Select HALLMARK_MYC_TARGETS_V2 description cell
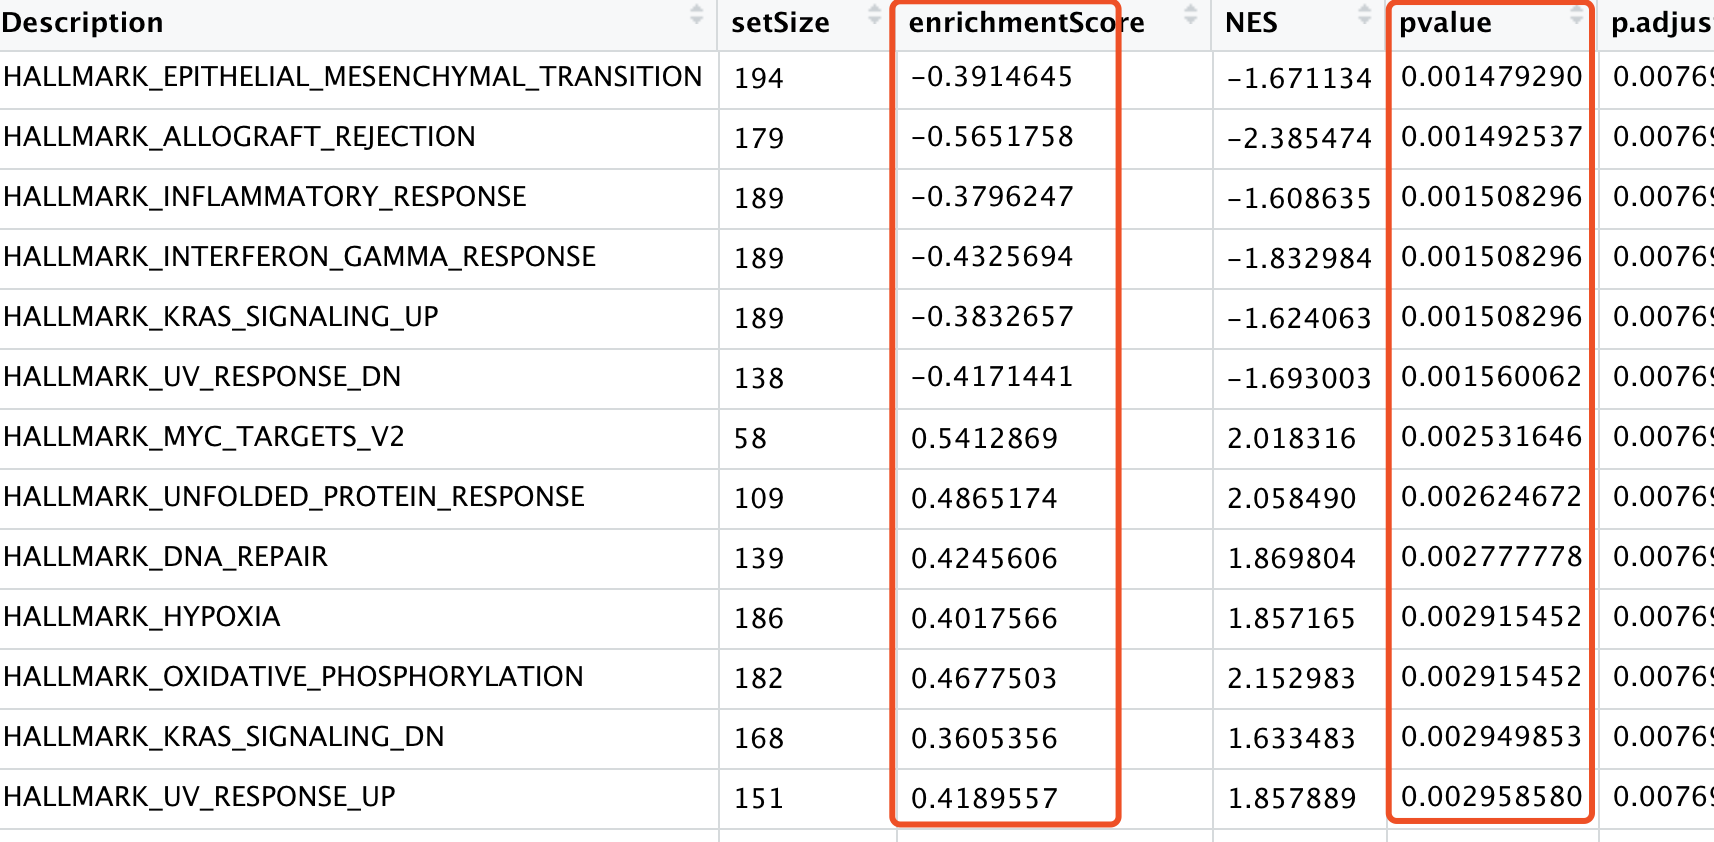Screen dimensions: 1714x842 pyautogui.click(x=204, y=437)
